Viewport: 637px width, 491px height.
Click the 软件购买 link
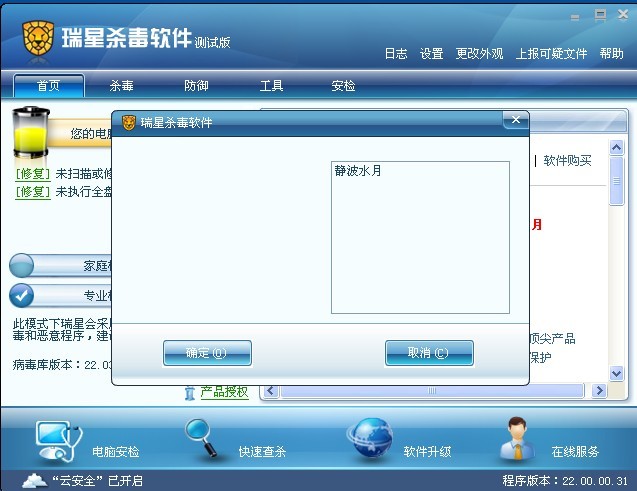tap(567, 161)
